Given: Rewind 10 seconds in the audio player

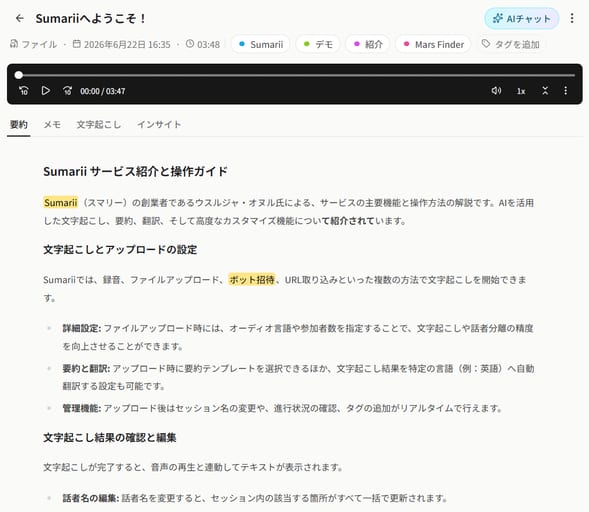Looking at the screenshot, I should (24, 91).
